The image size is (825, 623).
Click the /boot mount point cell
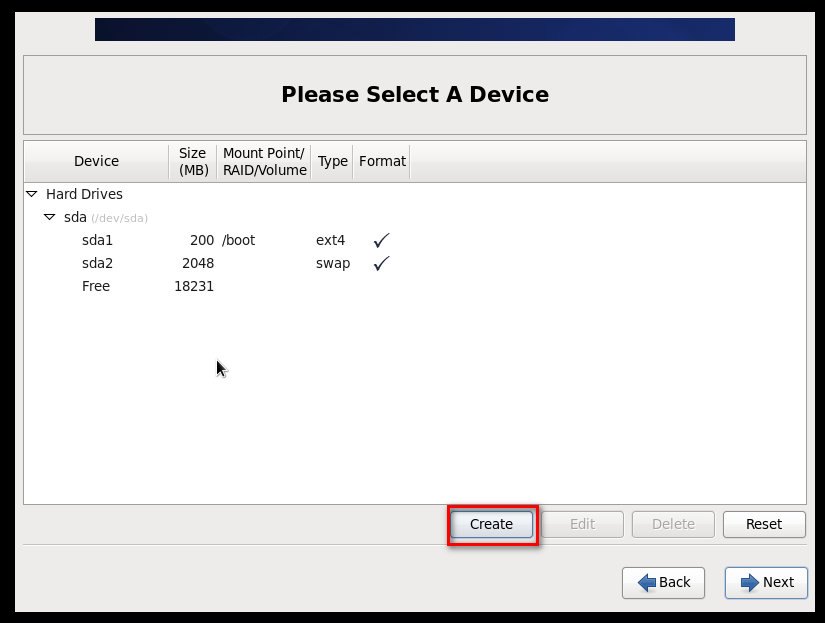click(x=238, y=240)
